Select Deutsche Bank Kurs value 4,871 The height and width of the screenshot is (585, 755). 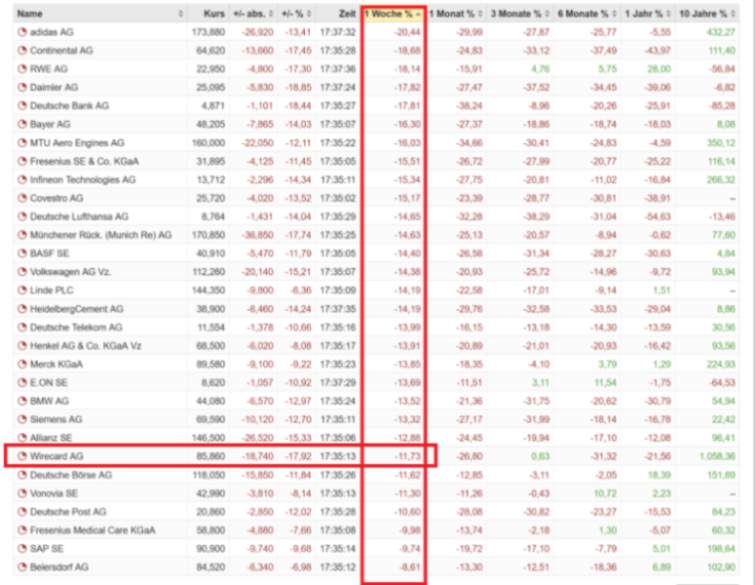[x=213, y=106]
